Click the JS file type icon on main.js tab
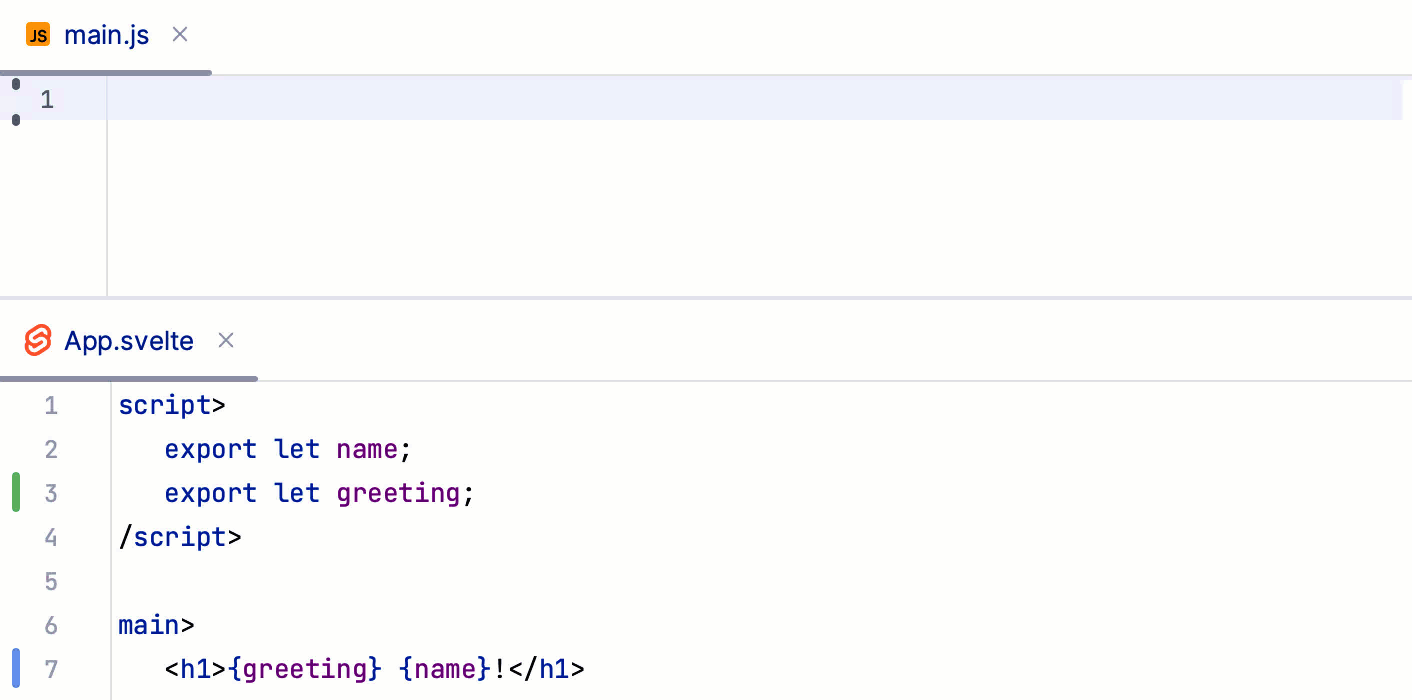This screenshot has height=700, width=1412. [x=38, y=34]
